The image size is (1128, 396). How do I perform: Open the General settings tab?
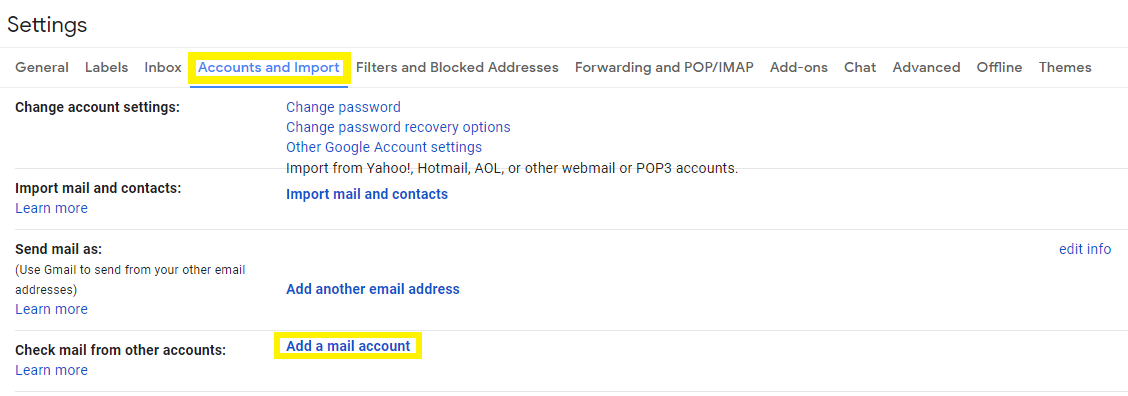coord(42,68)
